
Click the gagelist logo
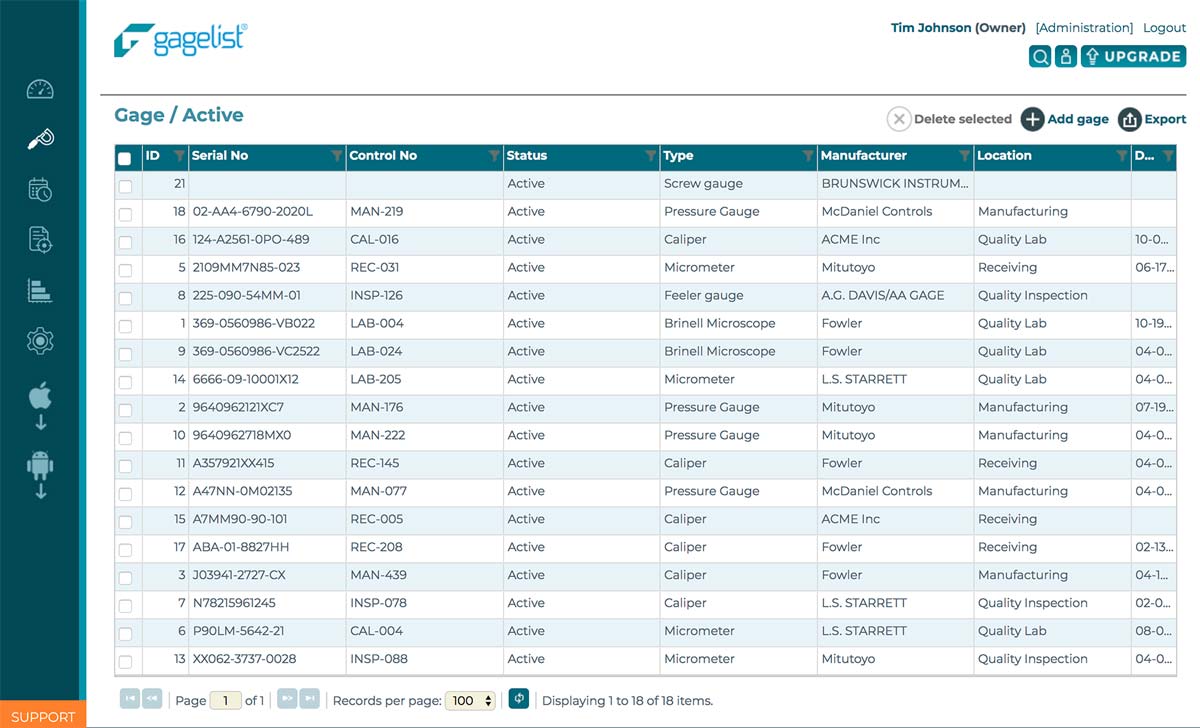[x=180, y=41]
